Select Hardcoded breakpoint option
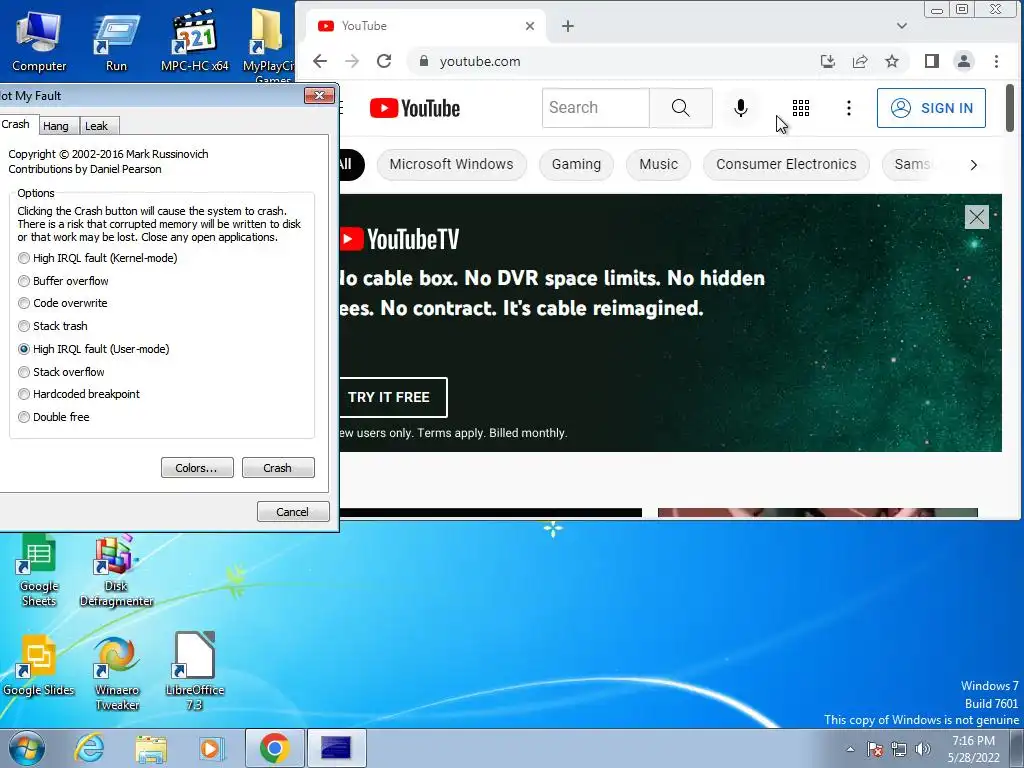The width and height of the screenshot is (1024, 768). coord(79,394)
